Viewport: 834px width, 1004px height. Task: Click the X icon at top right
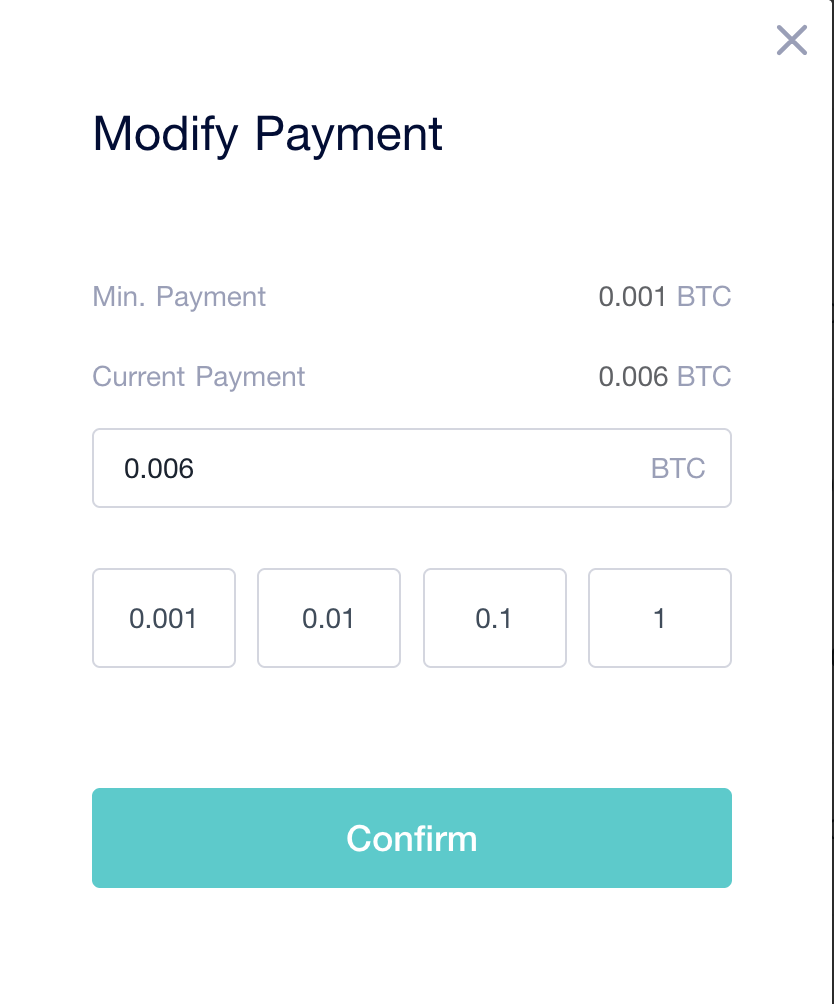(x=792, y=40)
